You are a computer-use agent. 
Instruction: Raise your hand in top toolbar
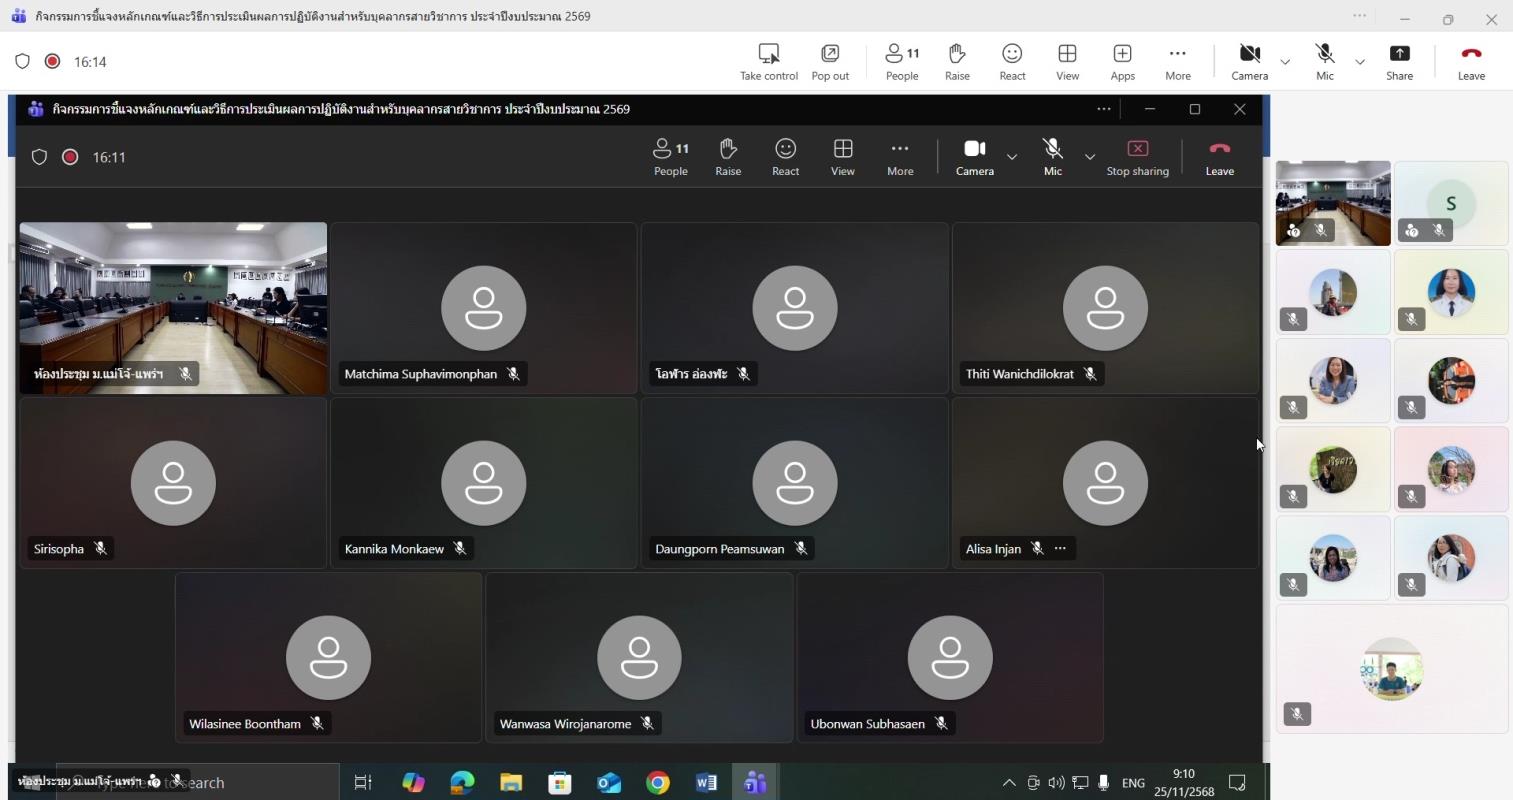957,61
